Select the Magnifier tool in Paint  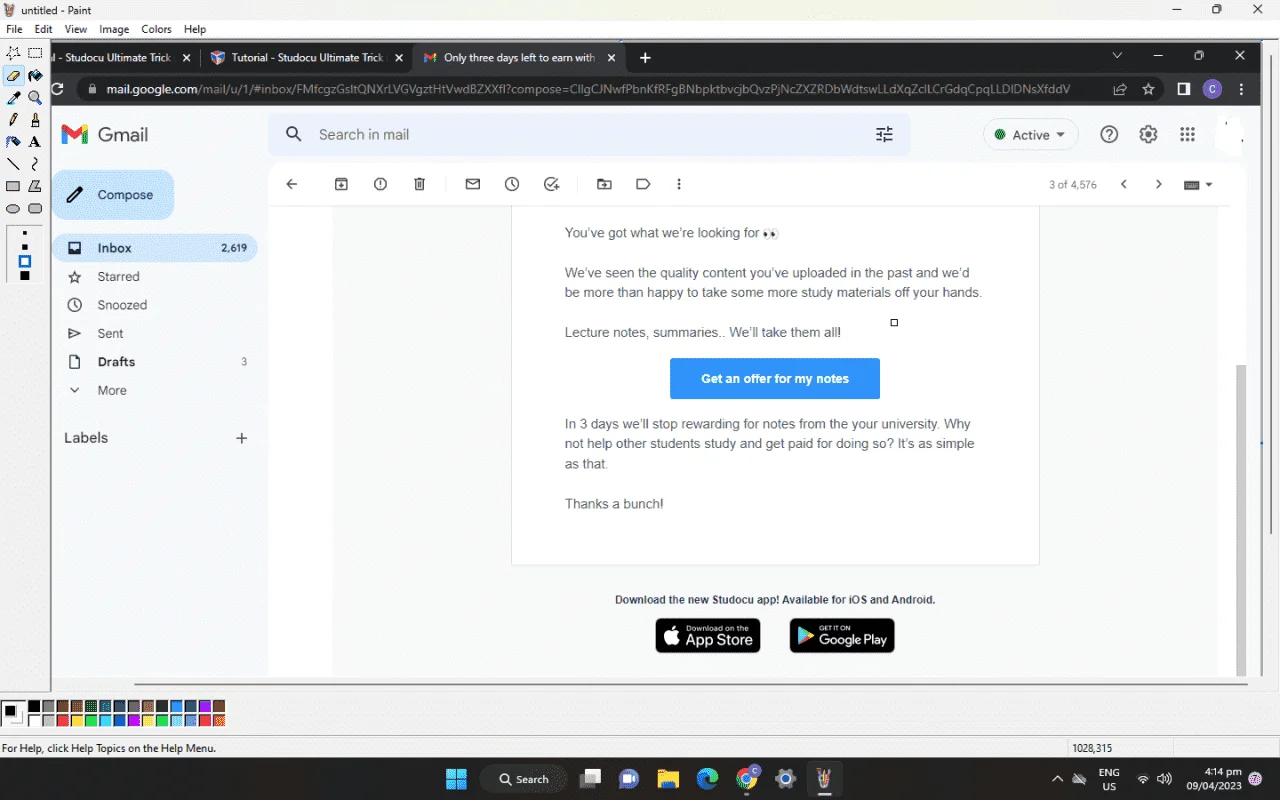point(35,98)
